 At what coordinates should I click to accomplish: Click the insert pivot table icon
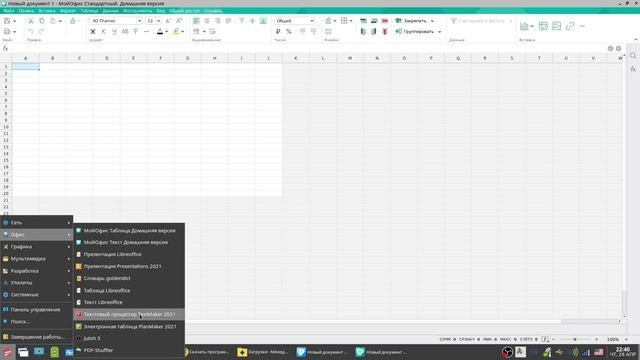point(543,26)
